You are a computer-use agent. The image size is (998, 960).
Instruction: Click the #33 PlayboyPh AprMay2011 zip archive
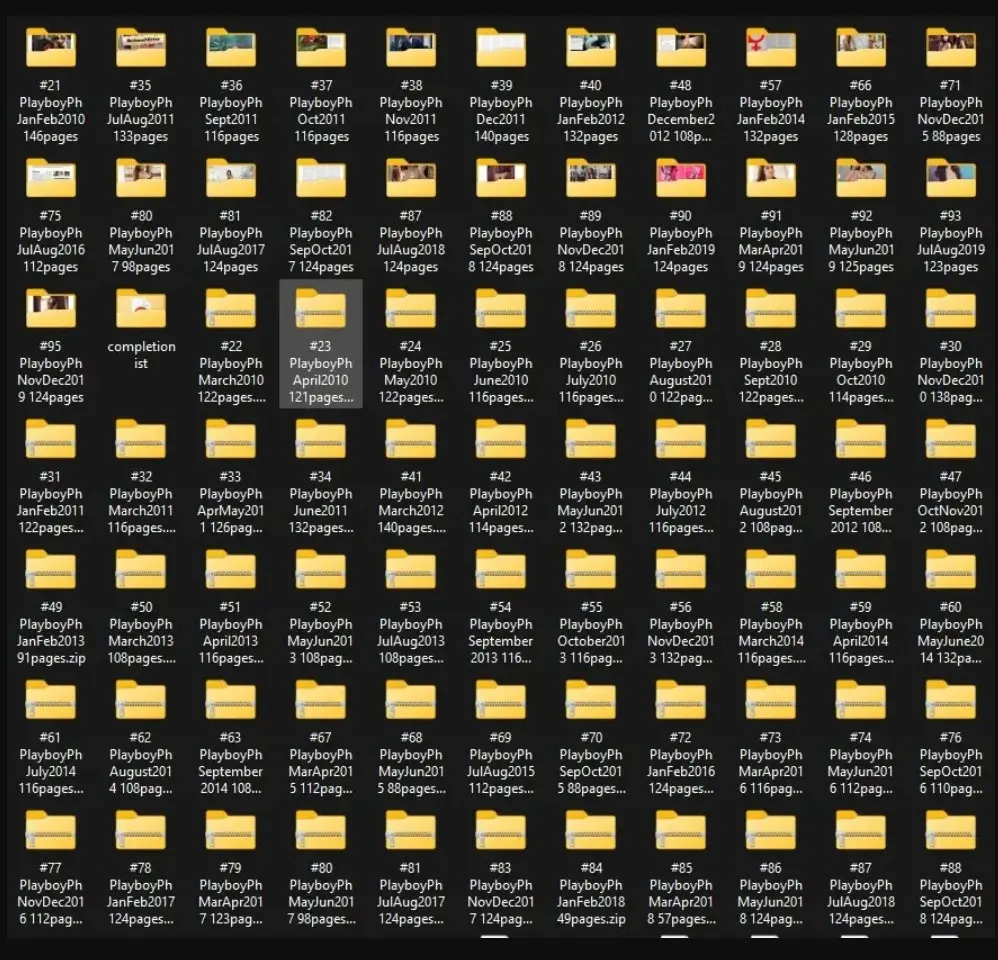(231, 439)
